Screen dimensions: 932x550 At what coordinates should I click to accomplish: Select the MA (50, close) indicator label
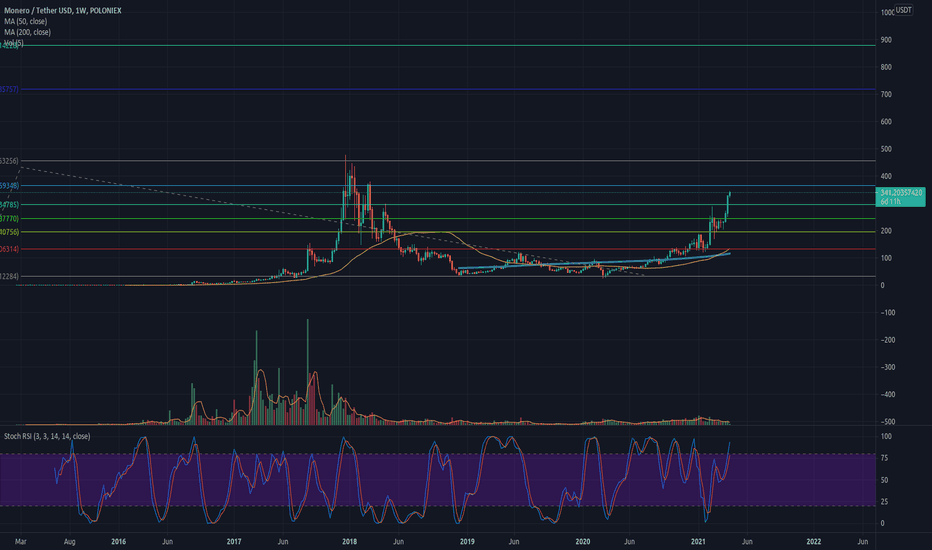[x=26, y=21]
